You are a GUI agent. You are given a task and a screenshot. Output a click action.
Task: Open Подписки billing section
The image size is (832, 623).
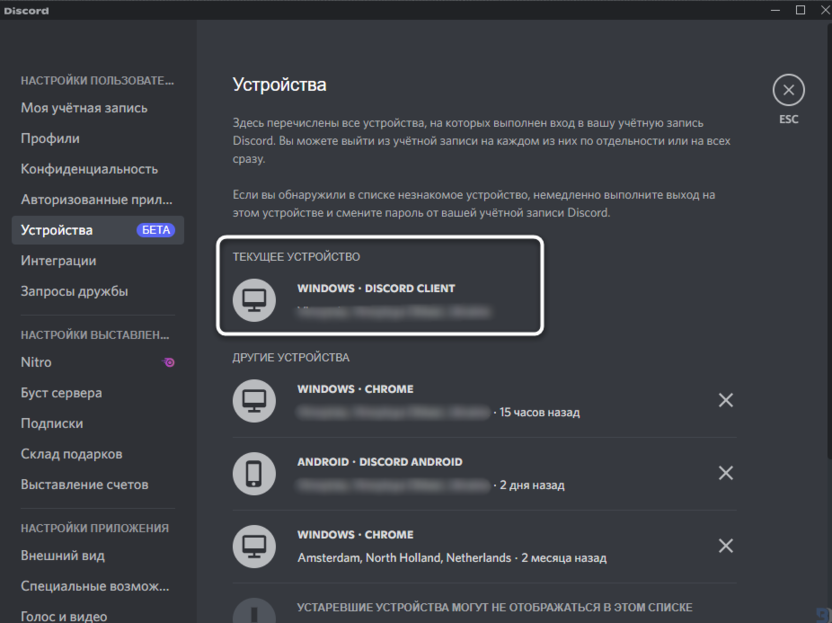coord(52,423)
